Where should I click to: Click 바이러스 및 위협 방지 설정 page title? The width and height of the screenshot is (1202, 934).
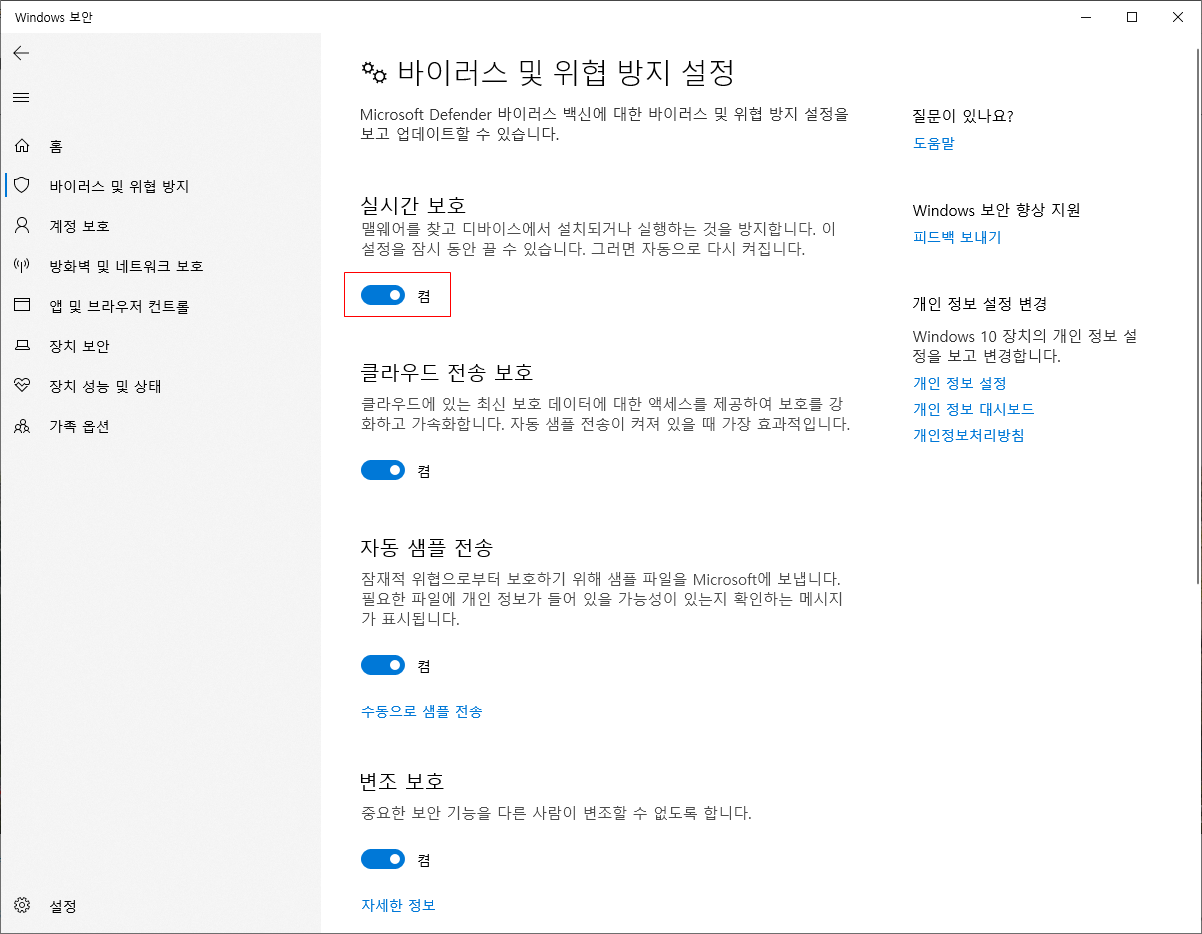pyautogui.click(x=567, y=73)
